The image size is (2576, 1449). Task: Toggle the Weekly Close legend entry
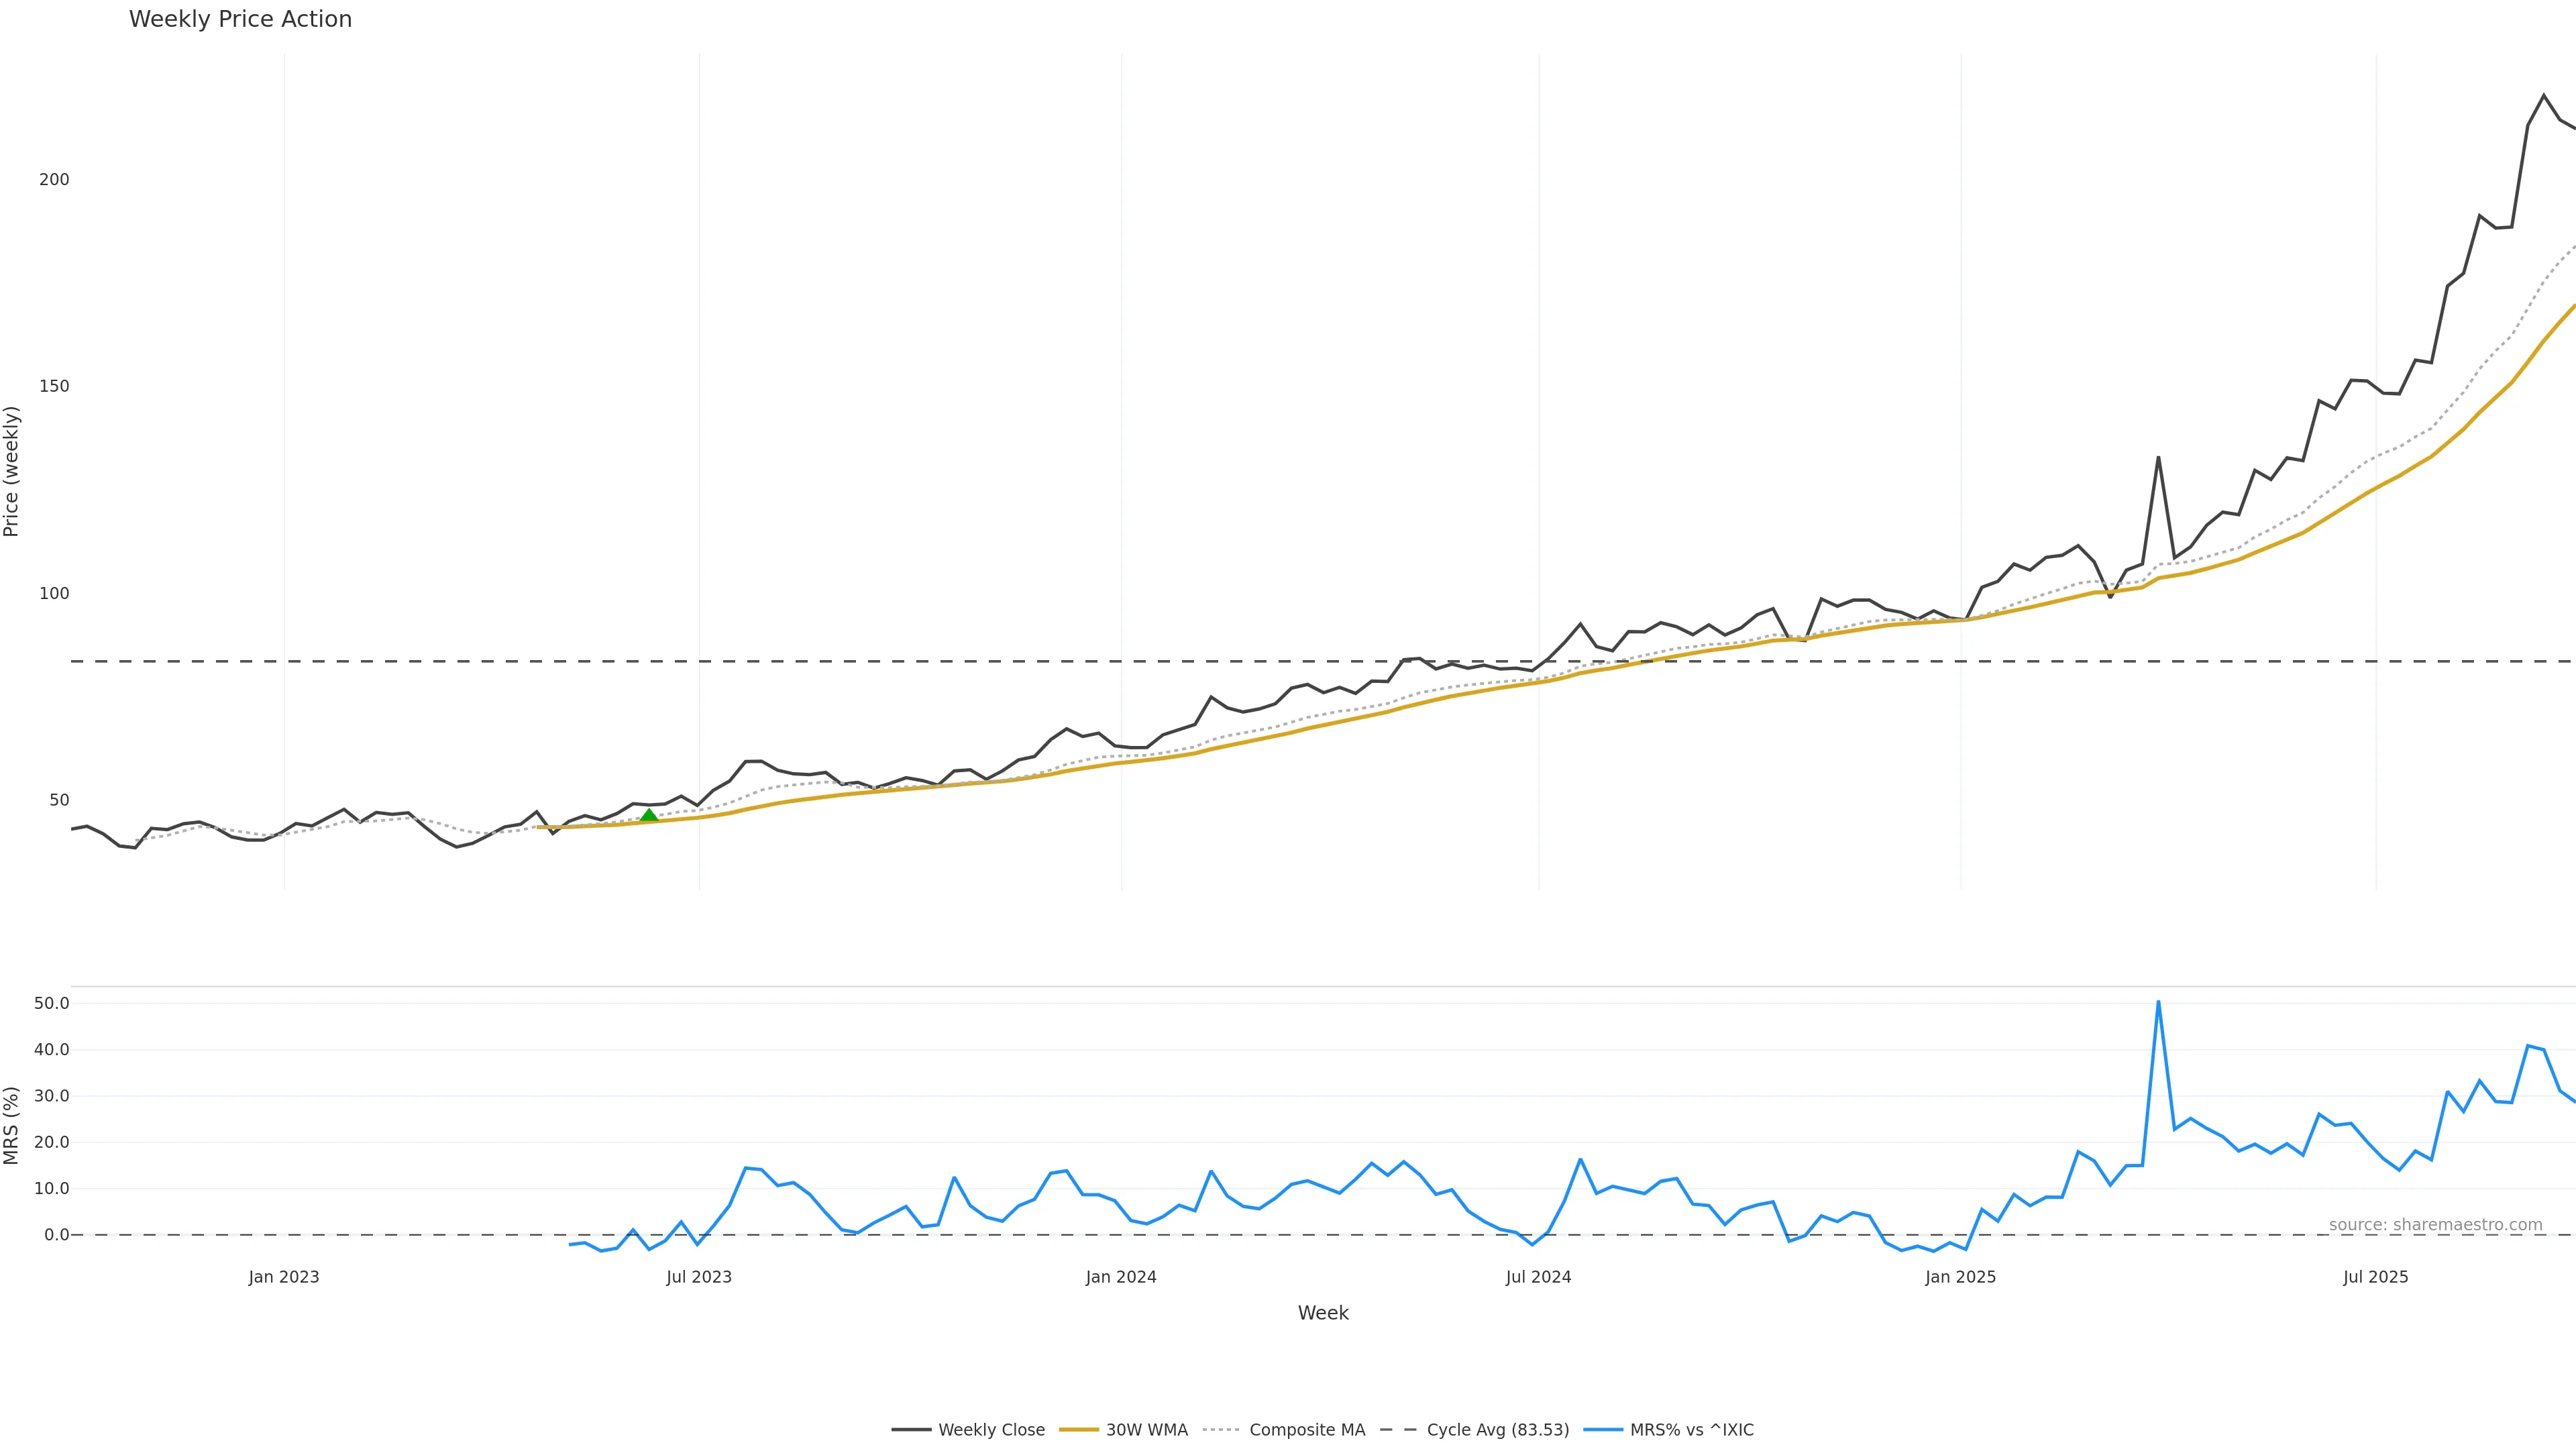click(x=991, y=1430)
